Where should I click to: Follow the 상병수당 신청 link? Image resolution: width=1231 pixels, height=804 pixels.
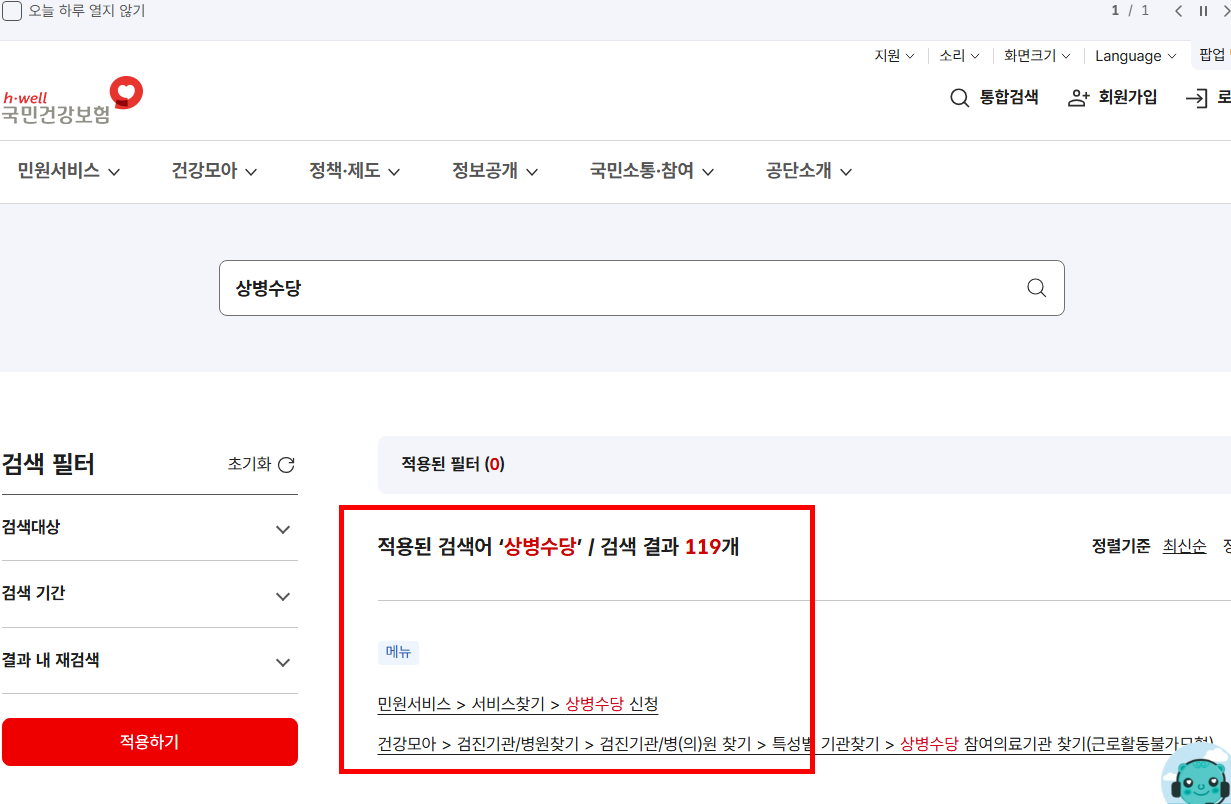(x=613, y=704)
